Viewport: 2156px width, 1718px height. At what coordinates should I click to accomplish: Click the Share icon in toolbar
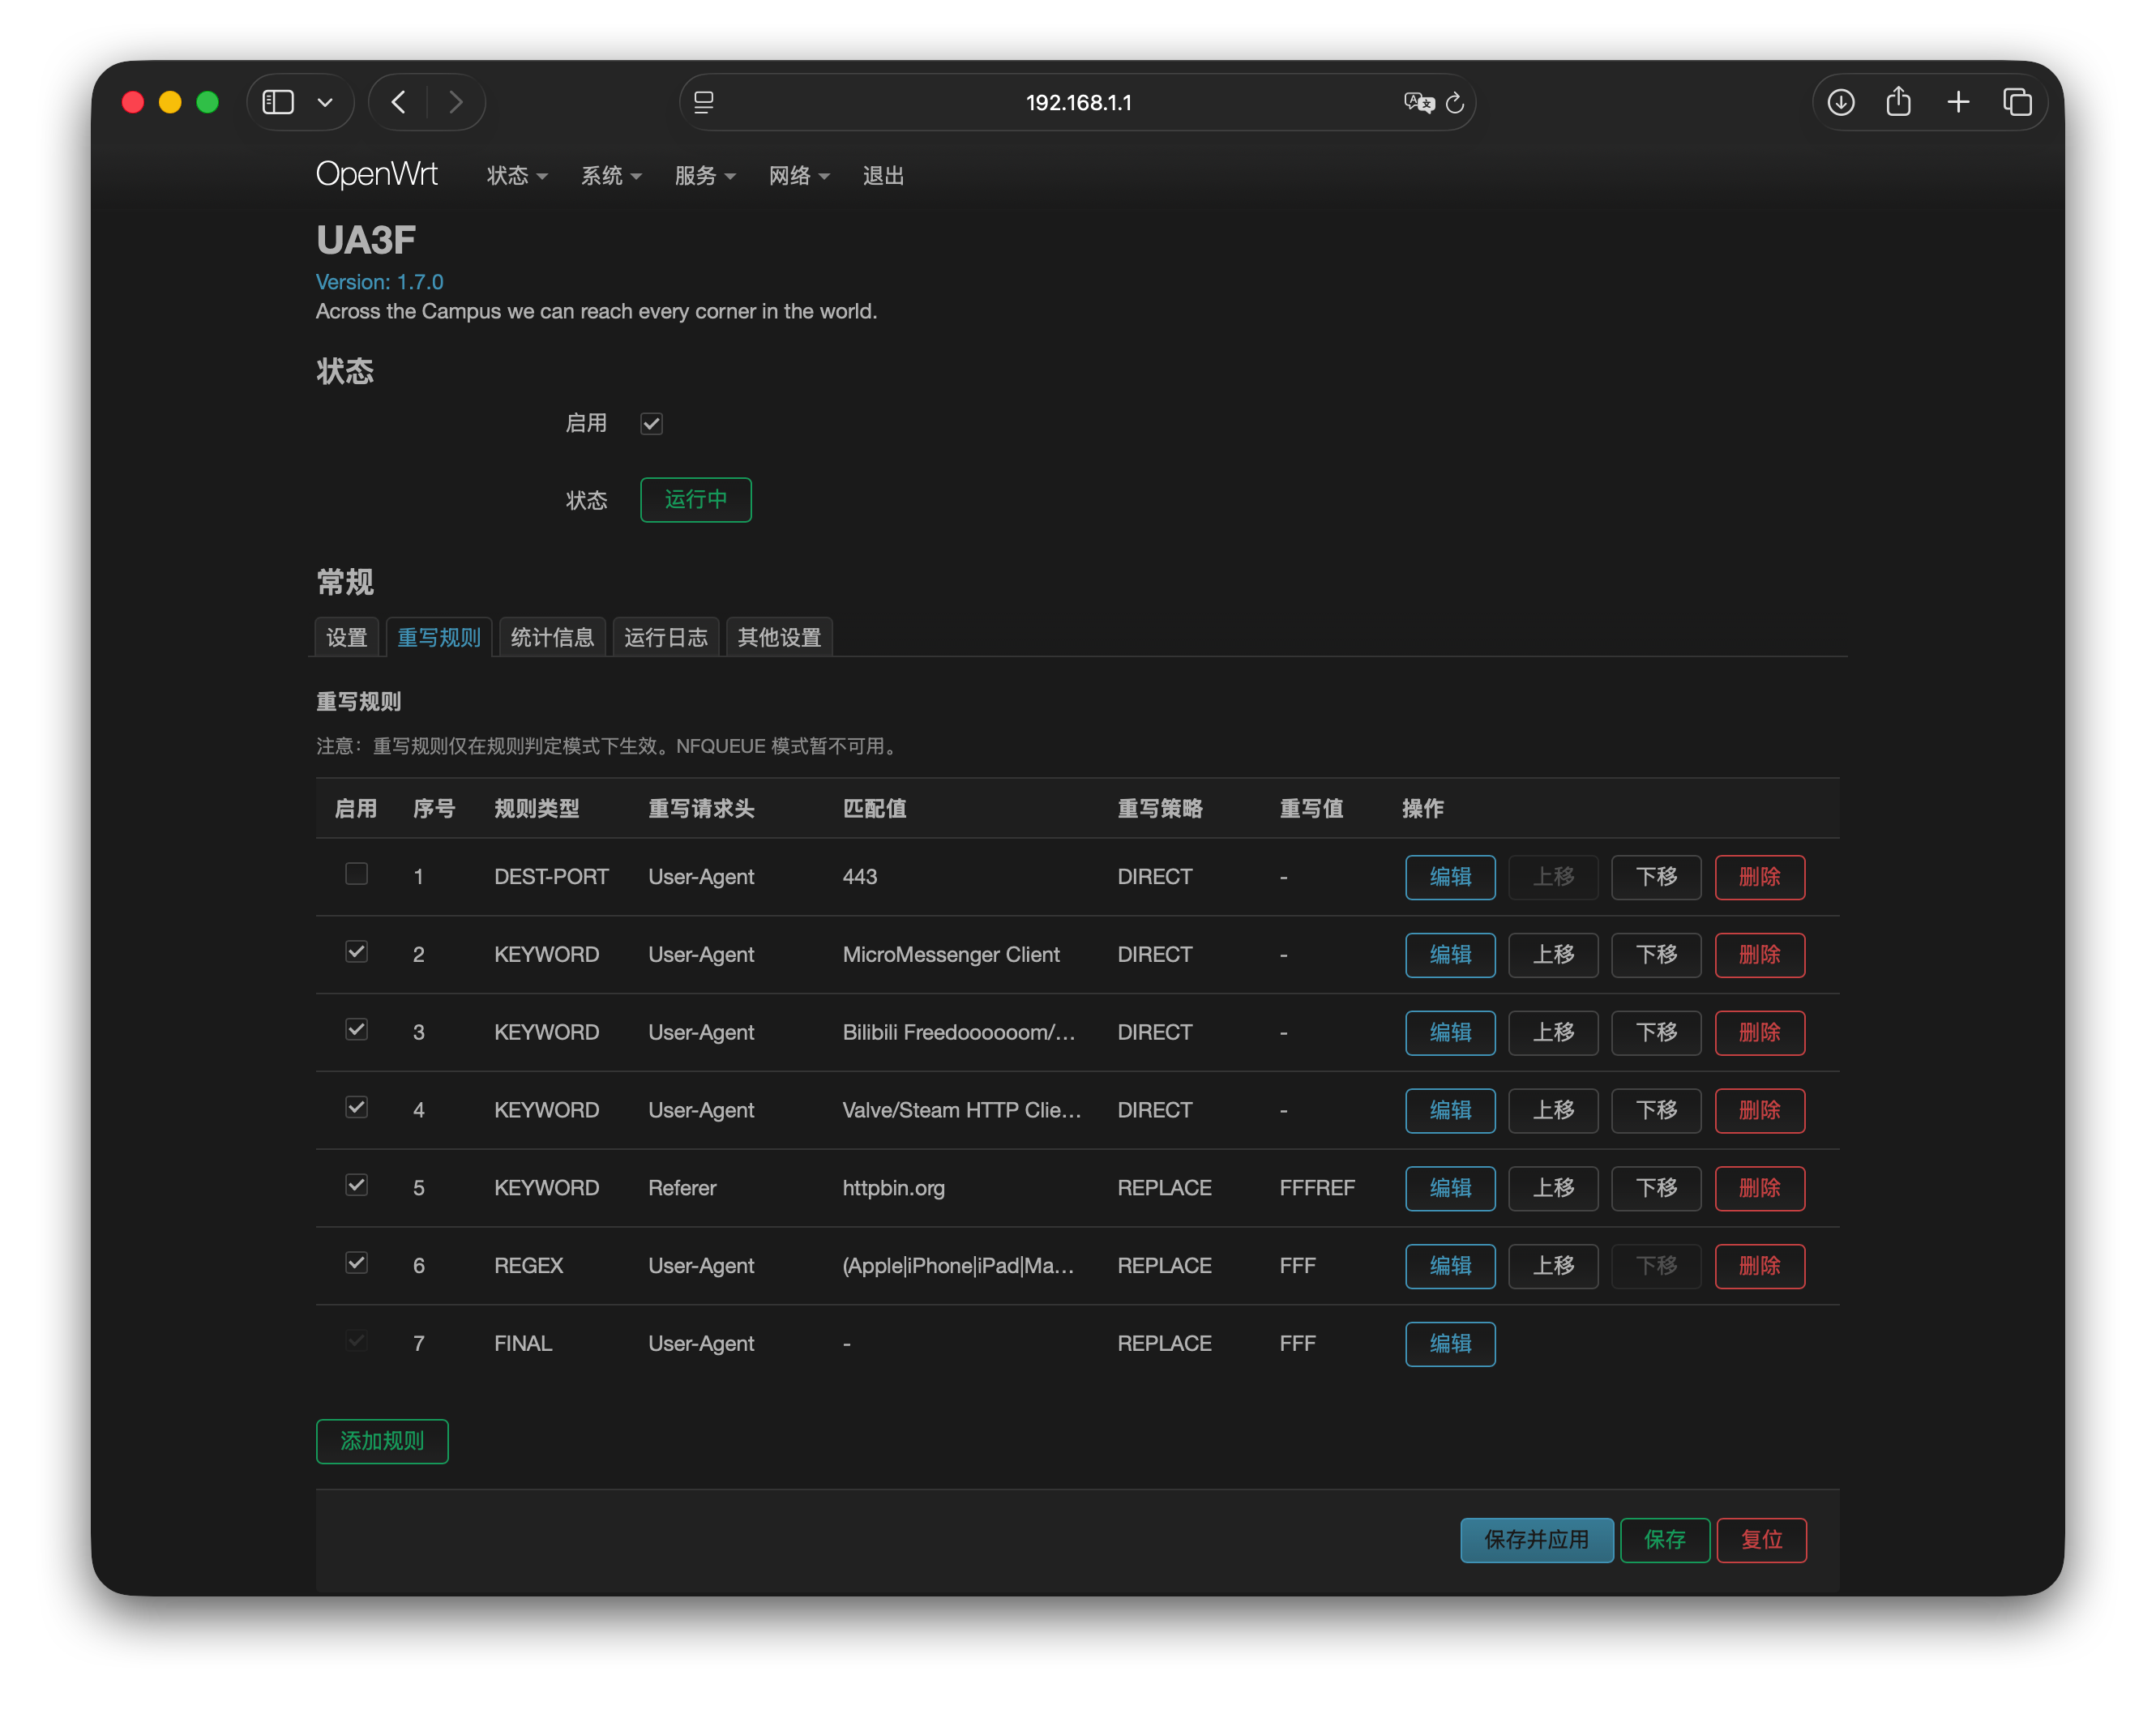click(x=1898, y=102)
